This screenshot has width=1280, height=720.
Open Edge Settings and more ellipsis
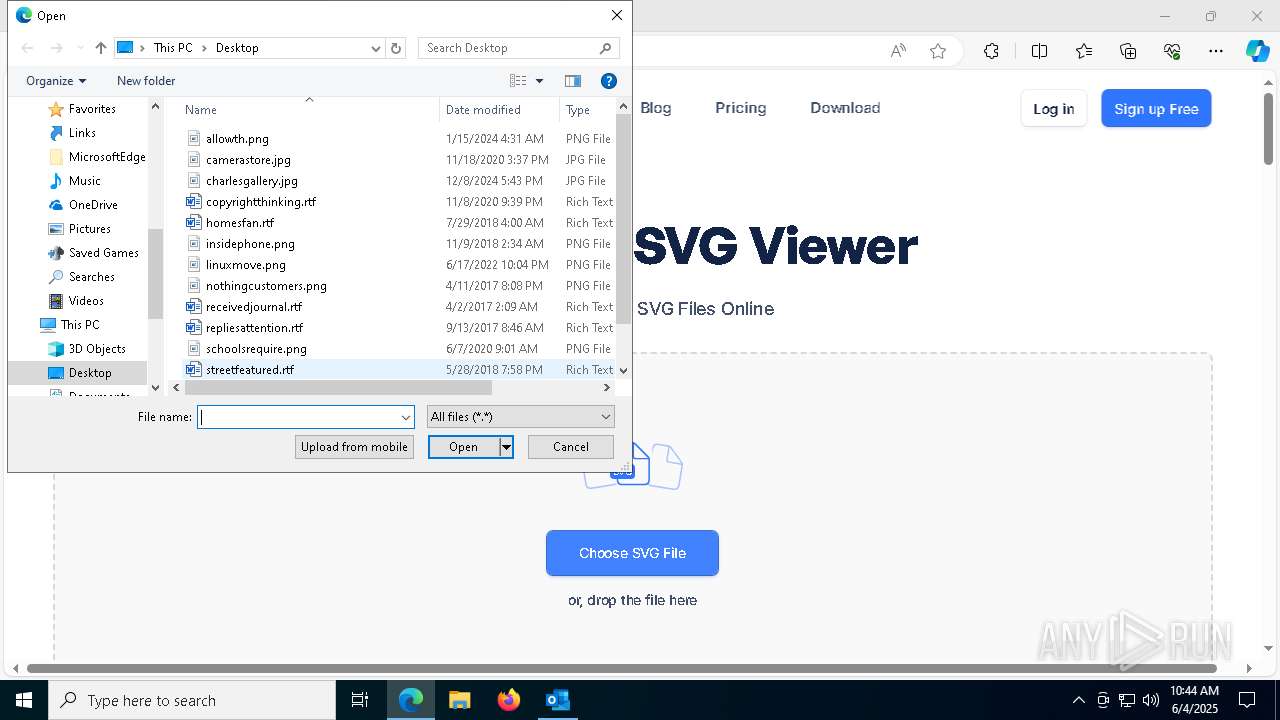(1216, 51)
